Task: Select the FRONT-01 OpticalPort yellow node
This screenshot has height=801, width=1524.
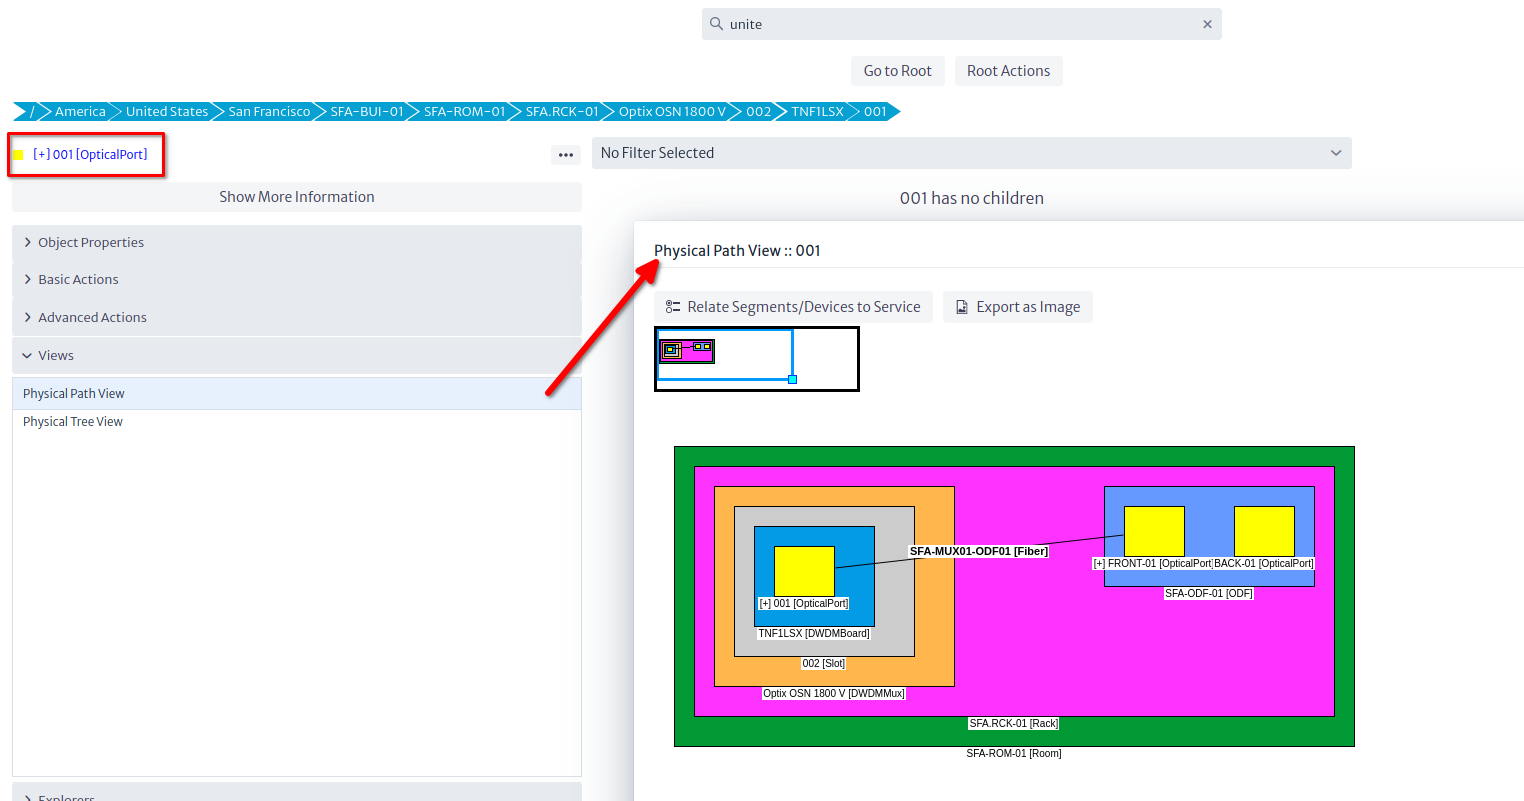Action: pos(1154,531)
